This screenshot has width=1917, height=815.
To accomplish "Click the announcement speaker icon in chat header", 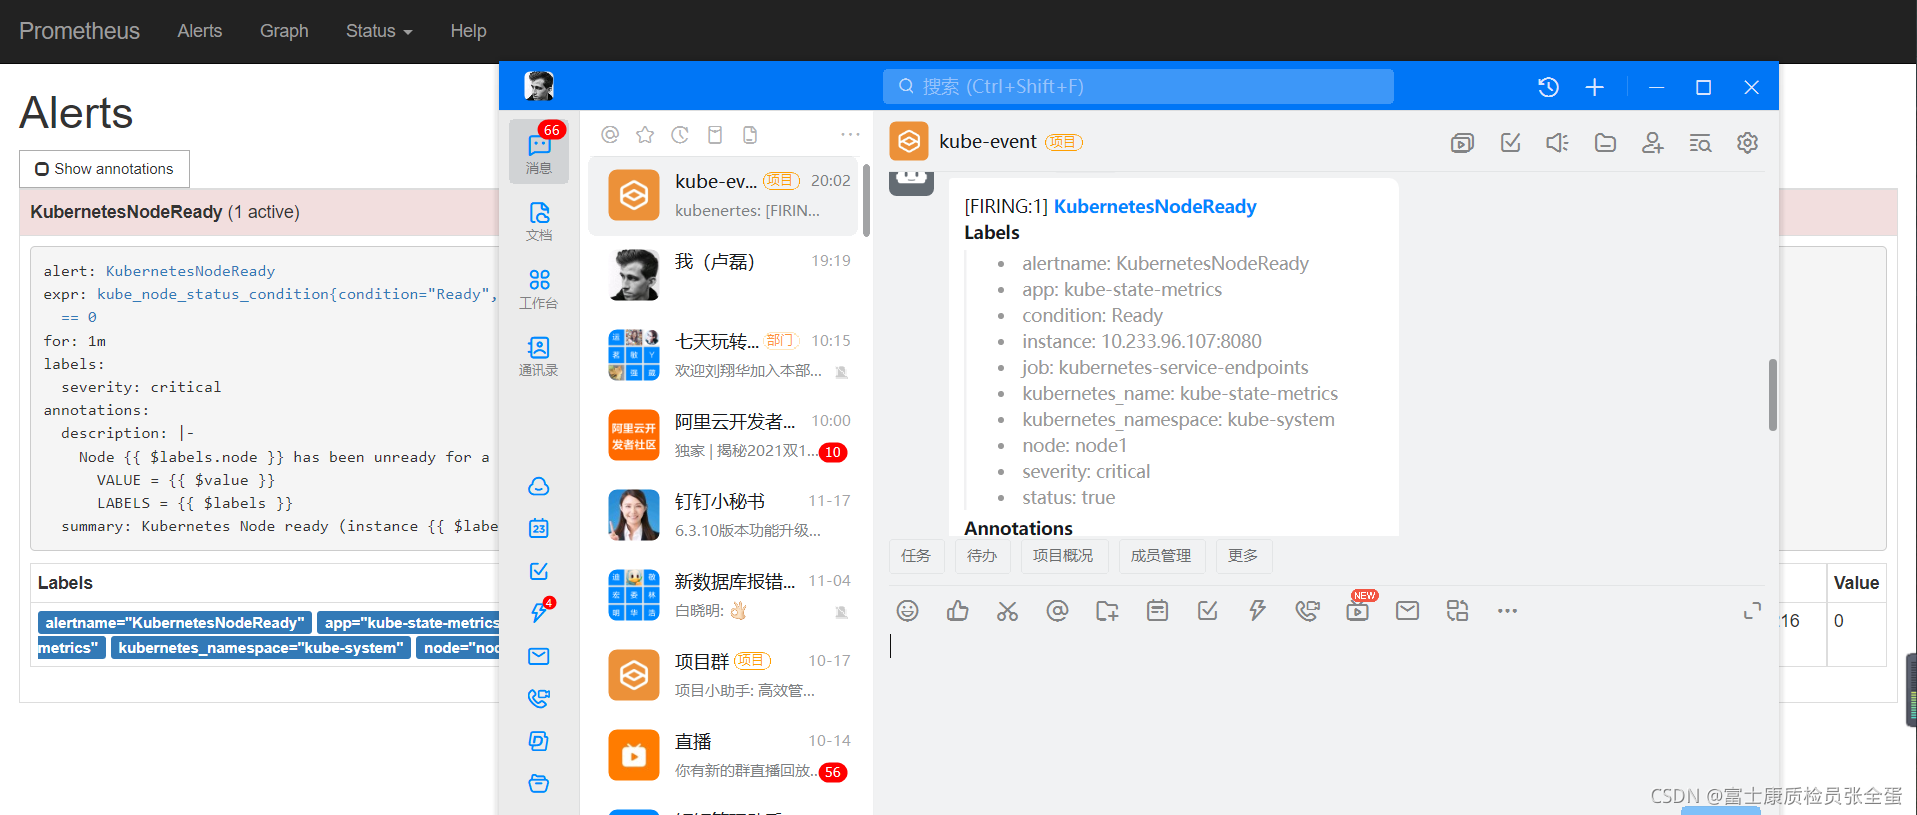I will [x=1557, y=143].
